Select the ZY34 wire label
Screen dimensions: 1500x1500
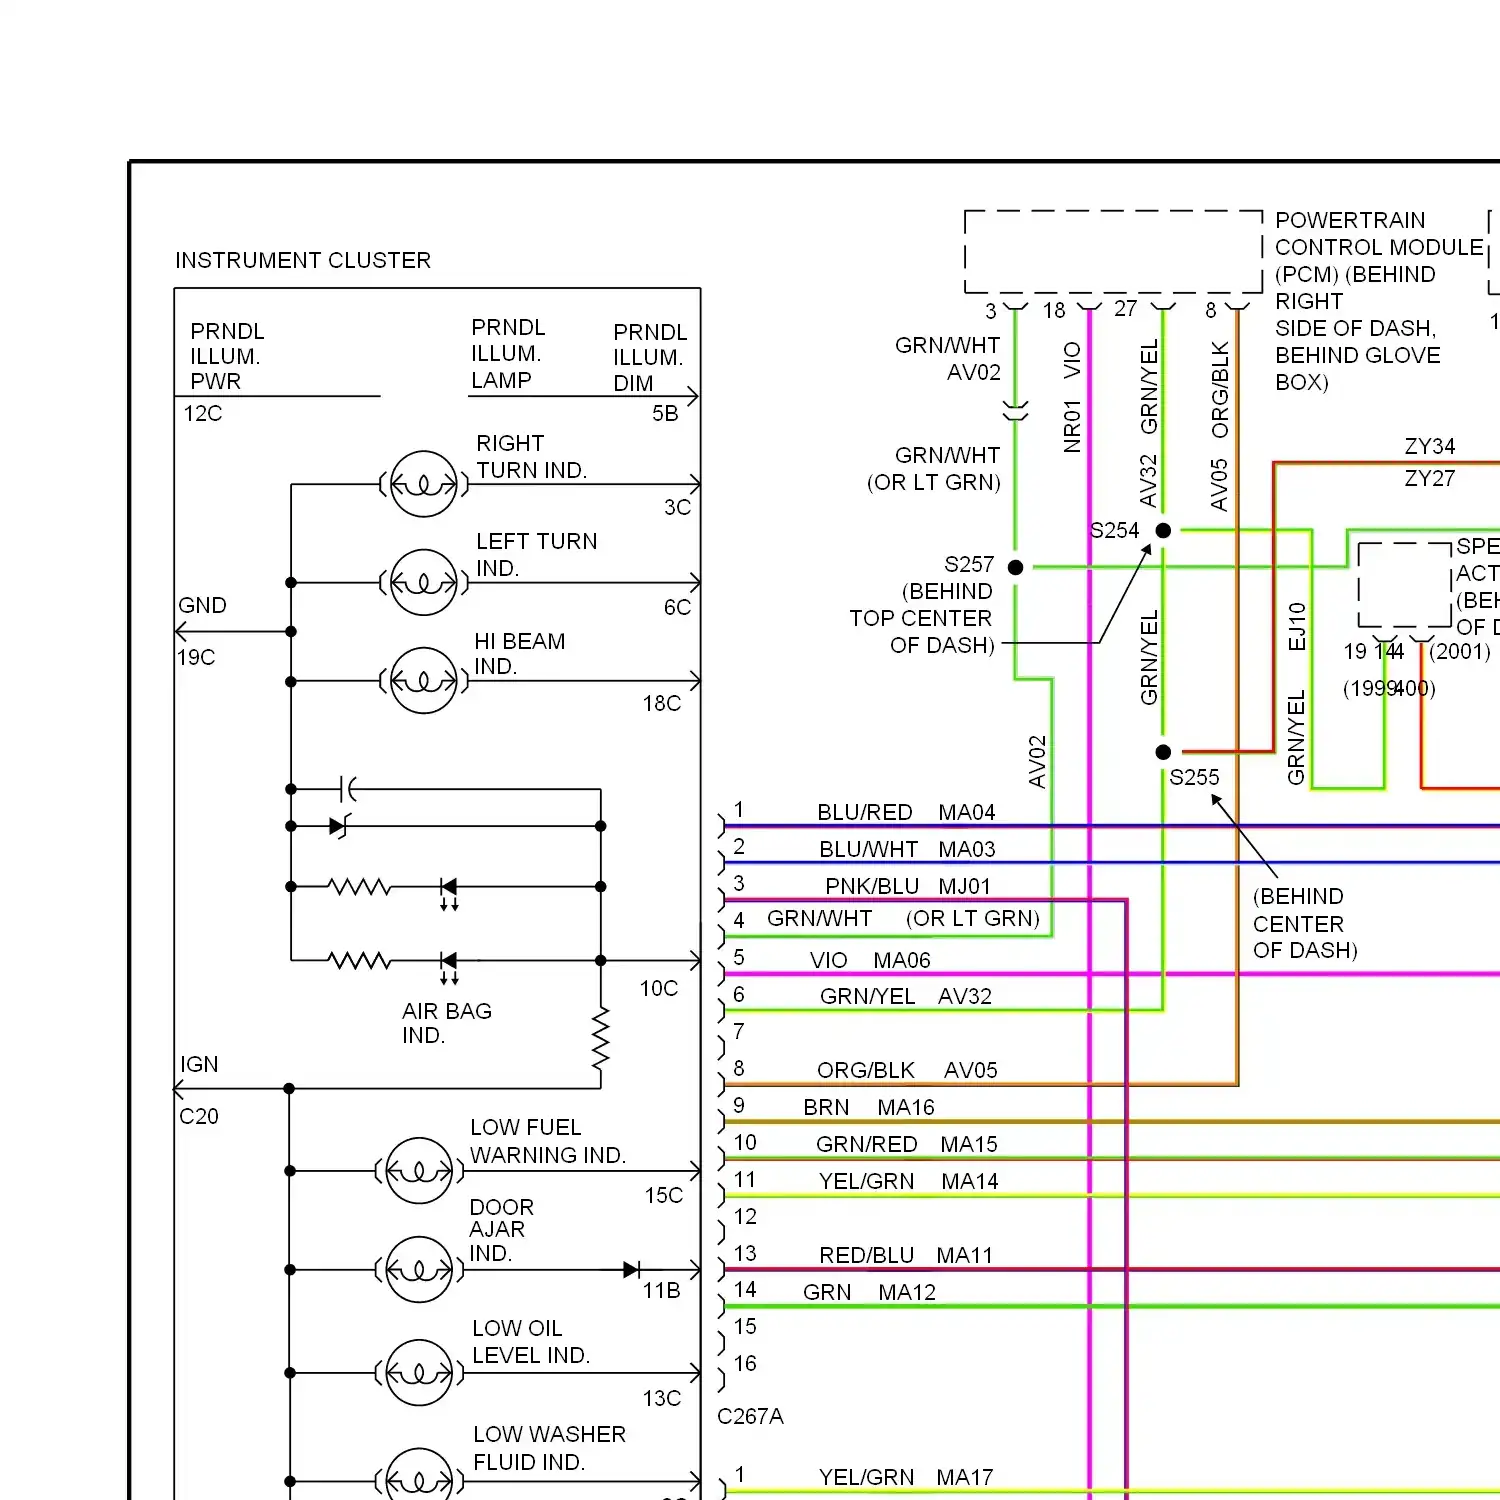[x=1430, y=447]
